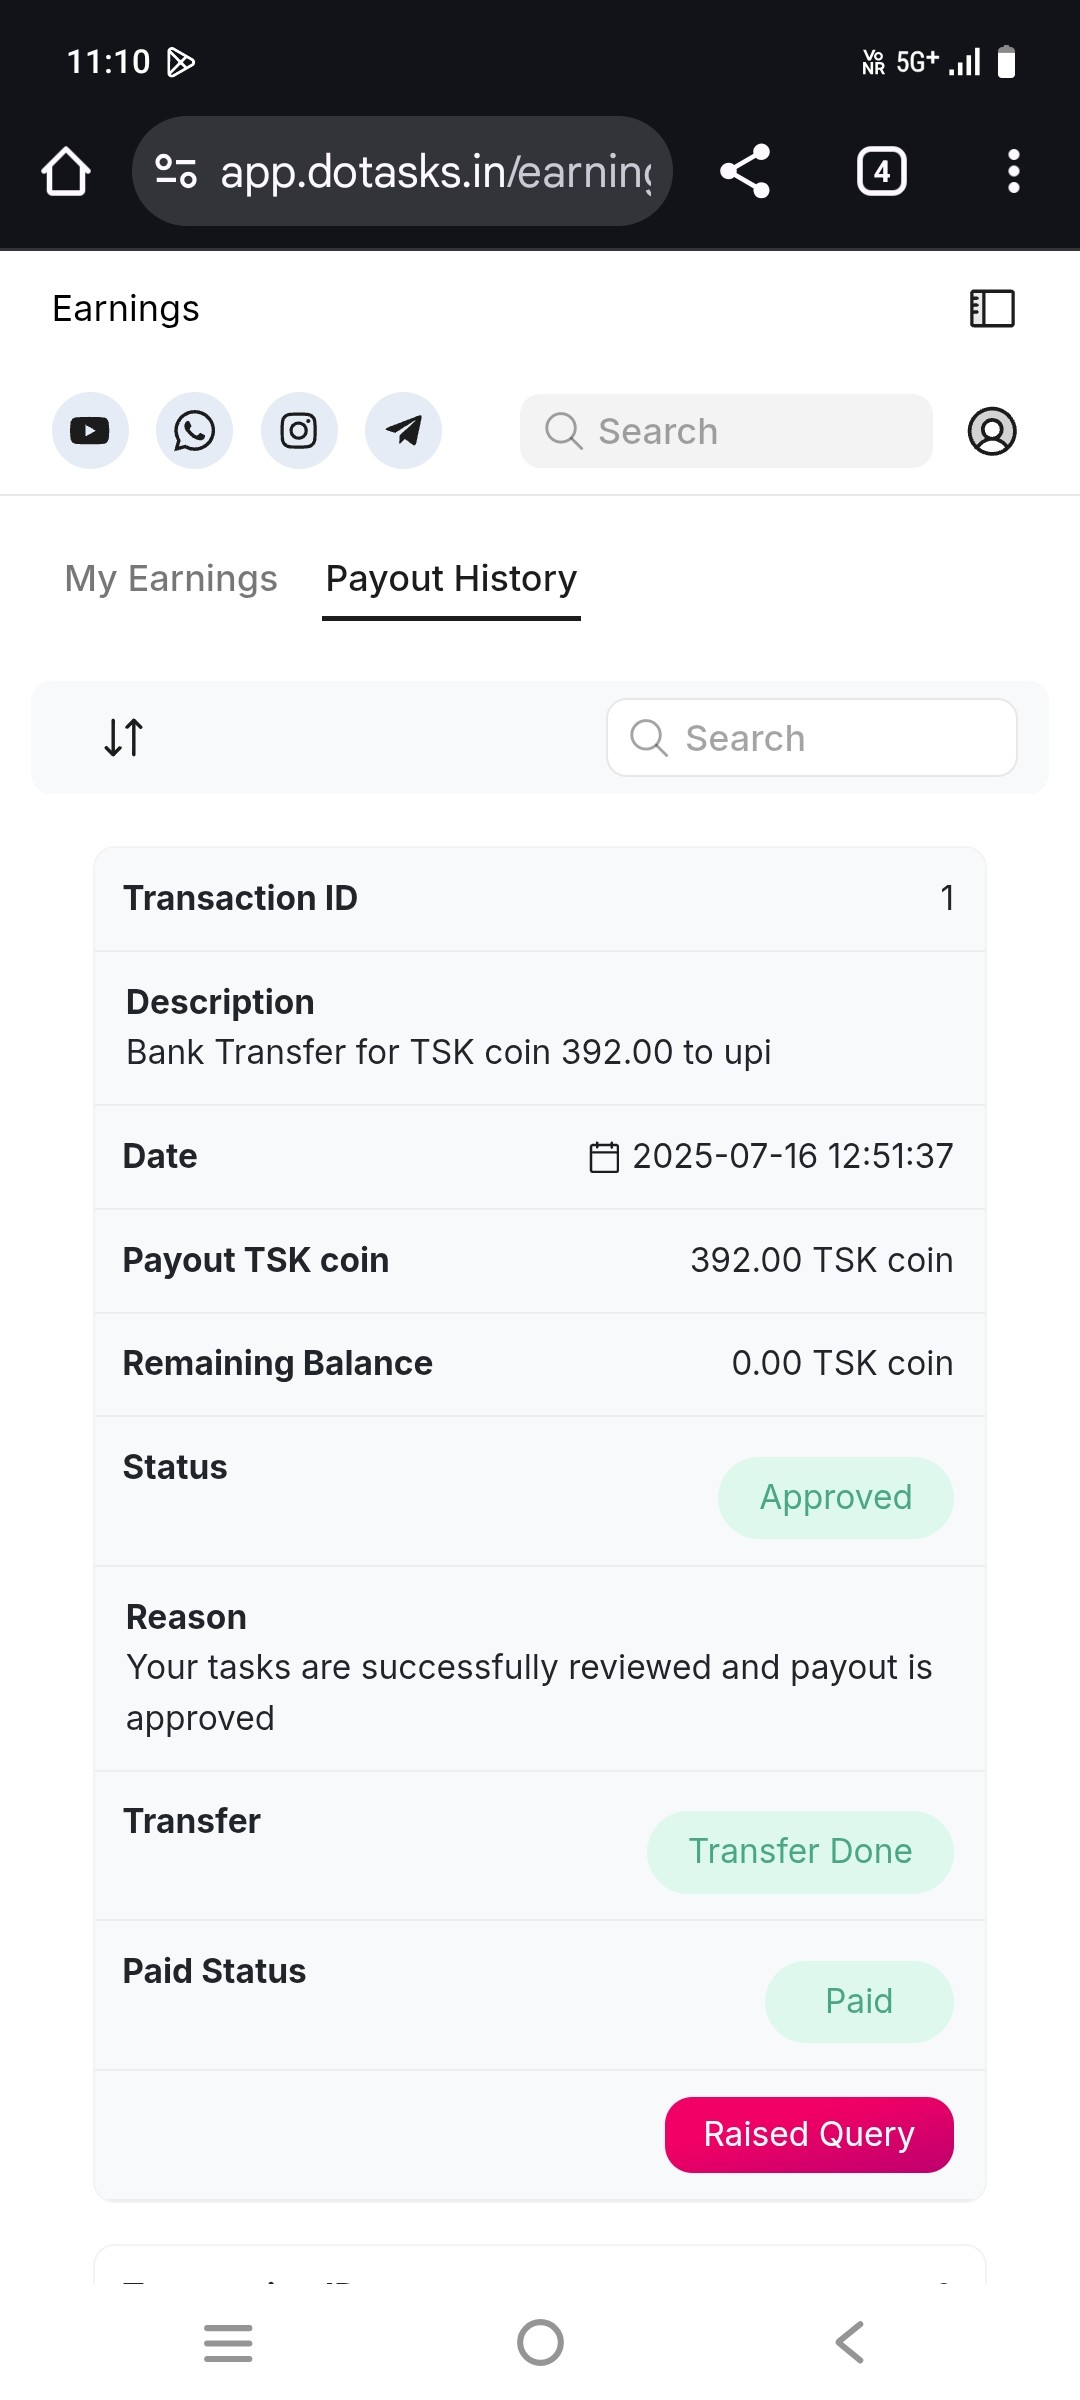Open the Telegram icon link

[403, 431]
